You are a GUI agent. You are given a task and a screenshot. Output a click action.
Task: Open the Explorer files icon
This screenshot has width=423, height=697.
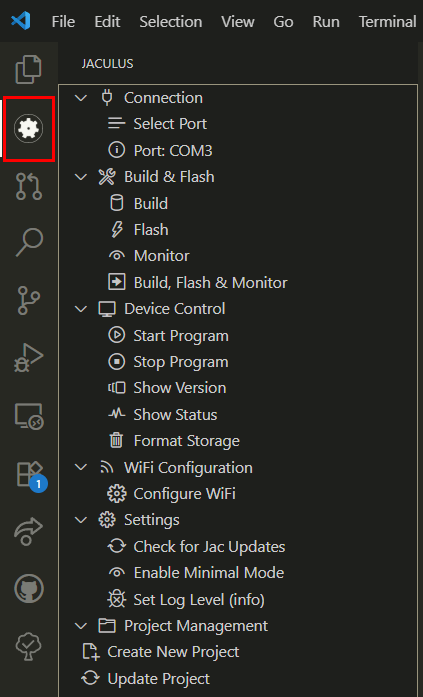(29, 69)
